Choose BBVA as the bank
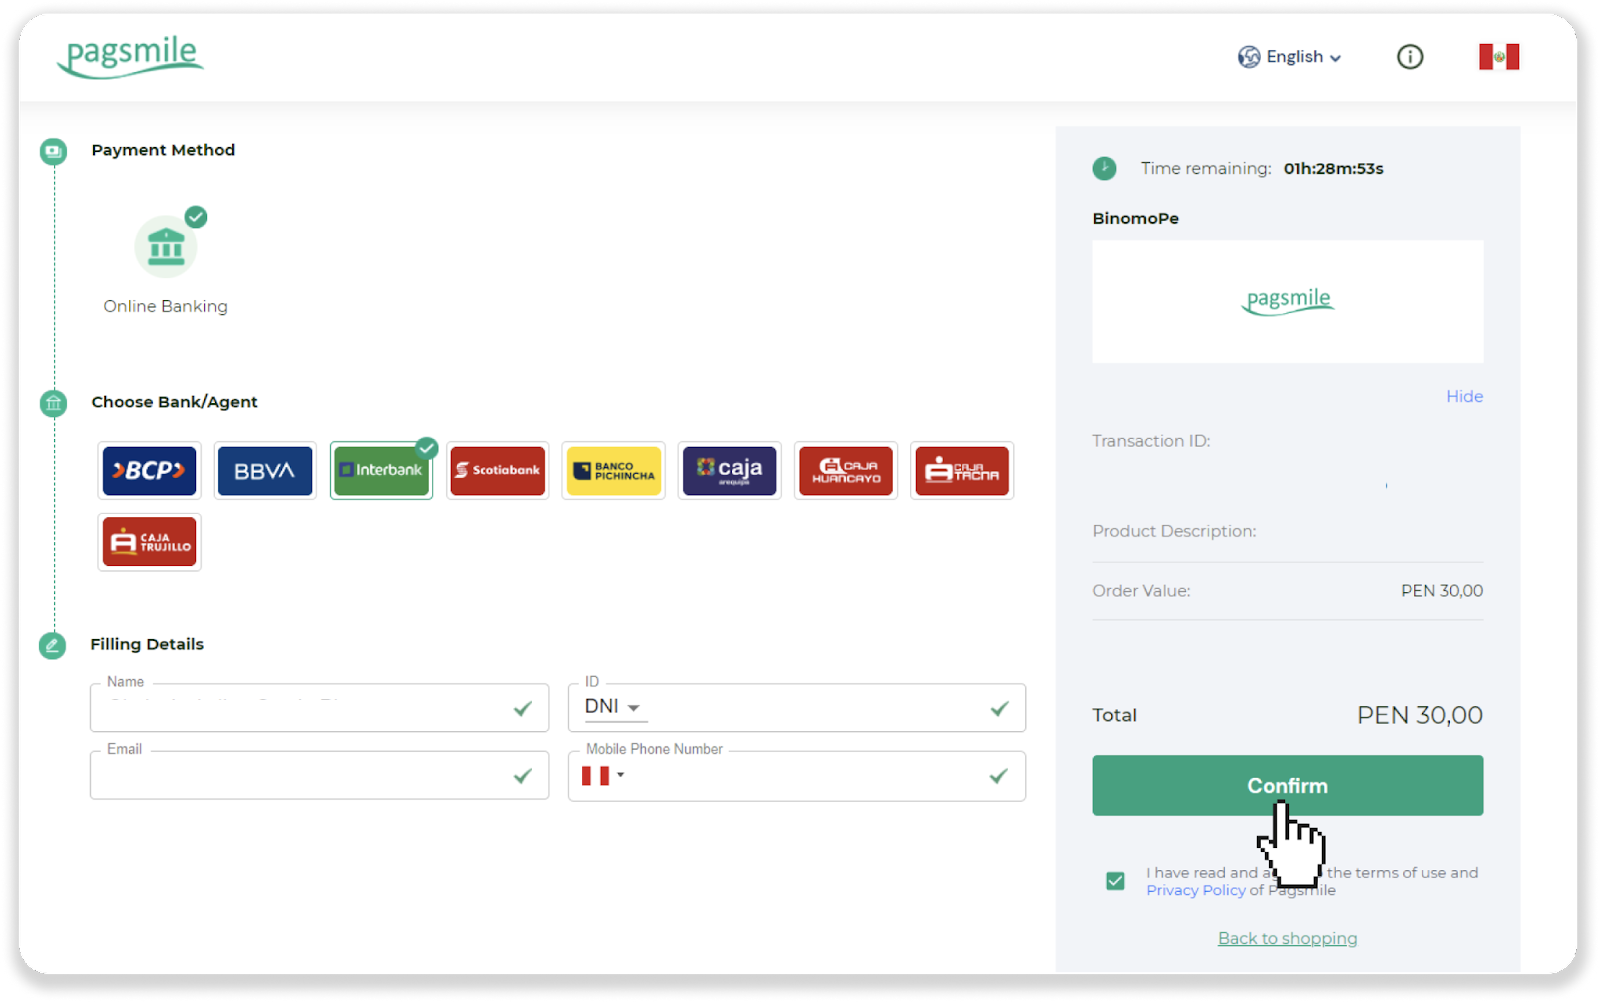 click(x=265, y=471)
